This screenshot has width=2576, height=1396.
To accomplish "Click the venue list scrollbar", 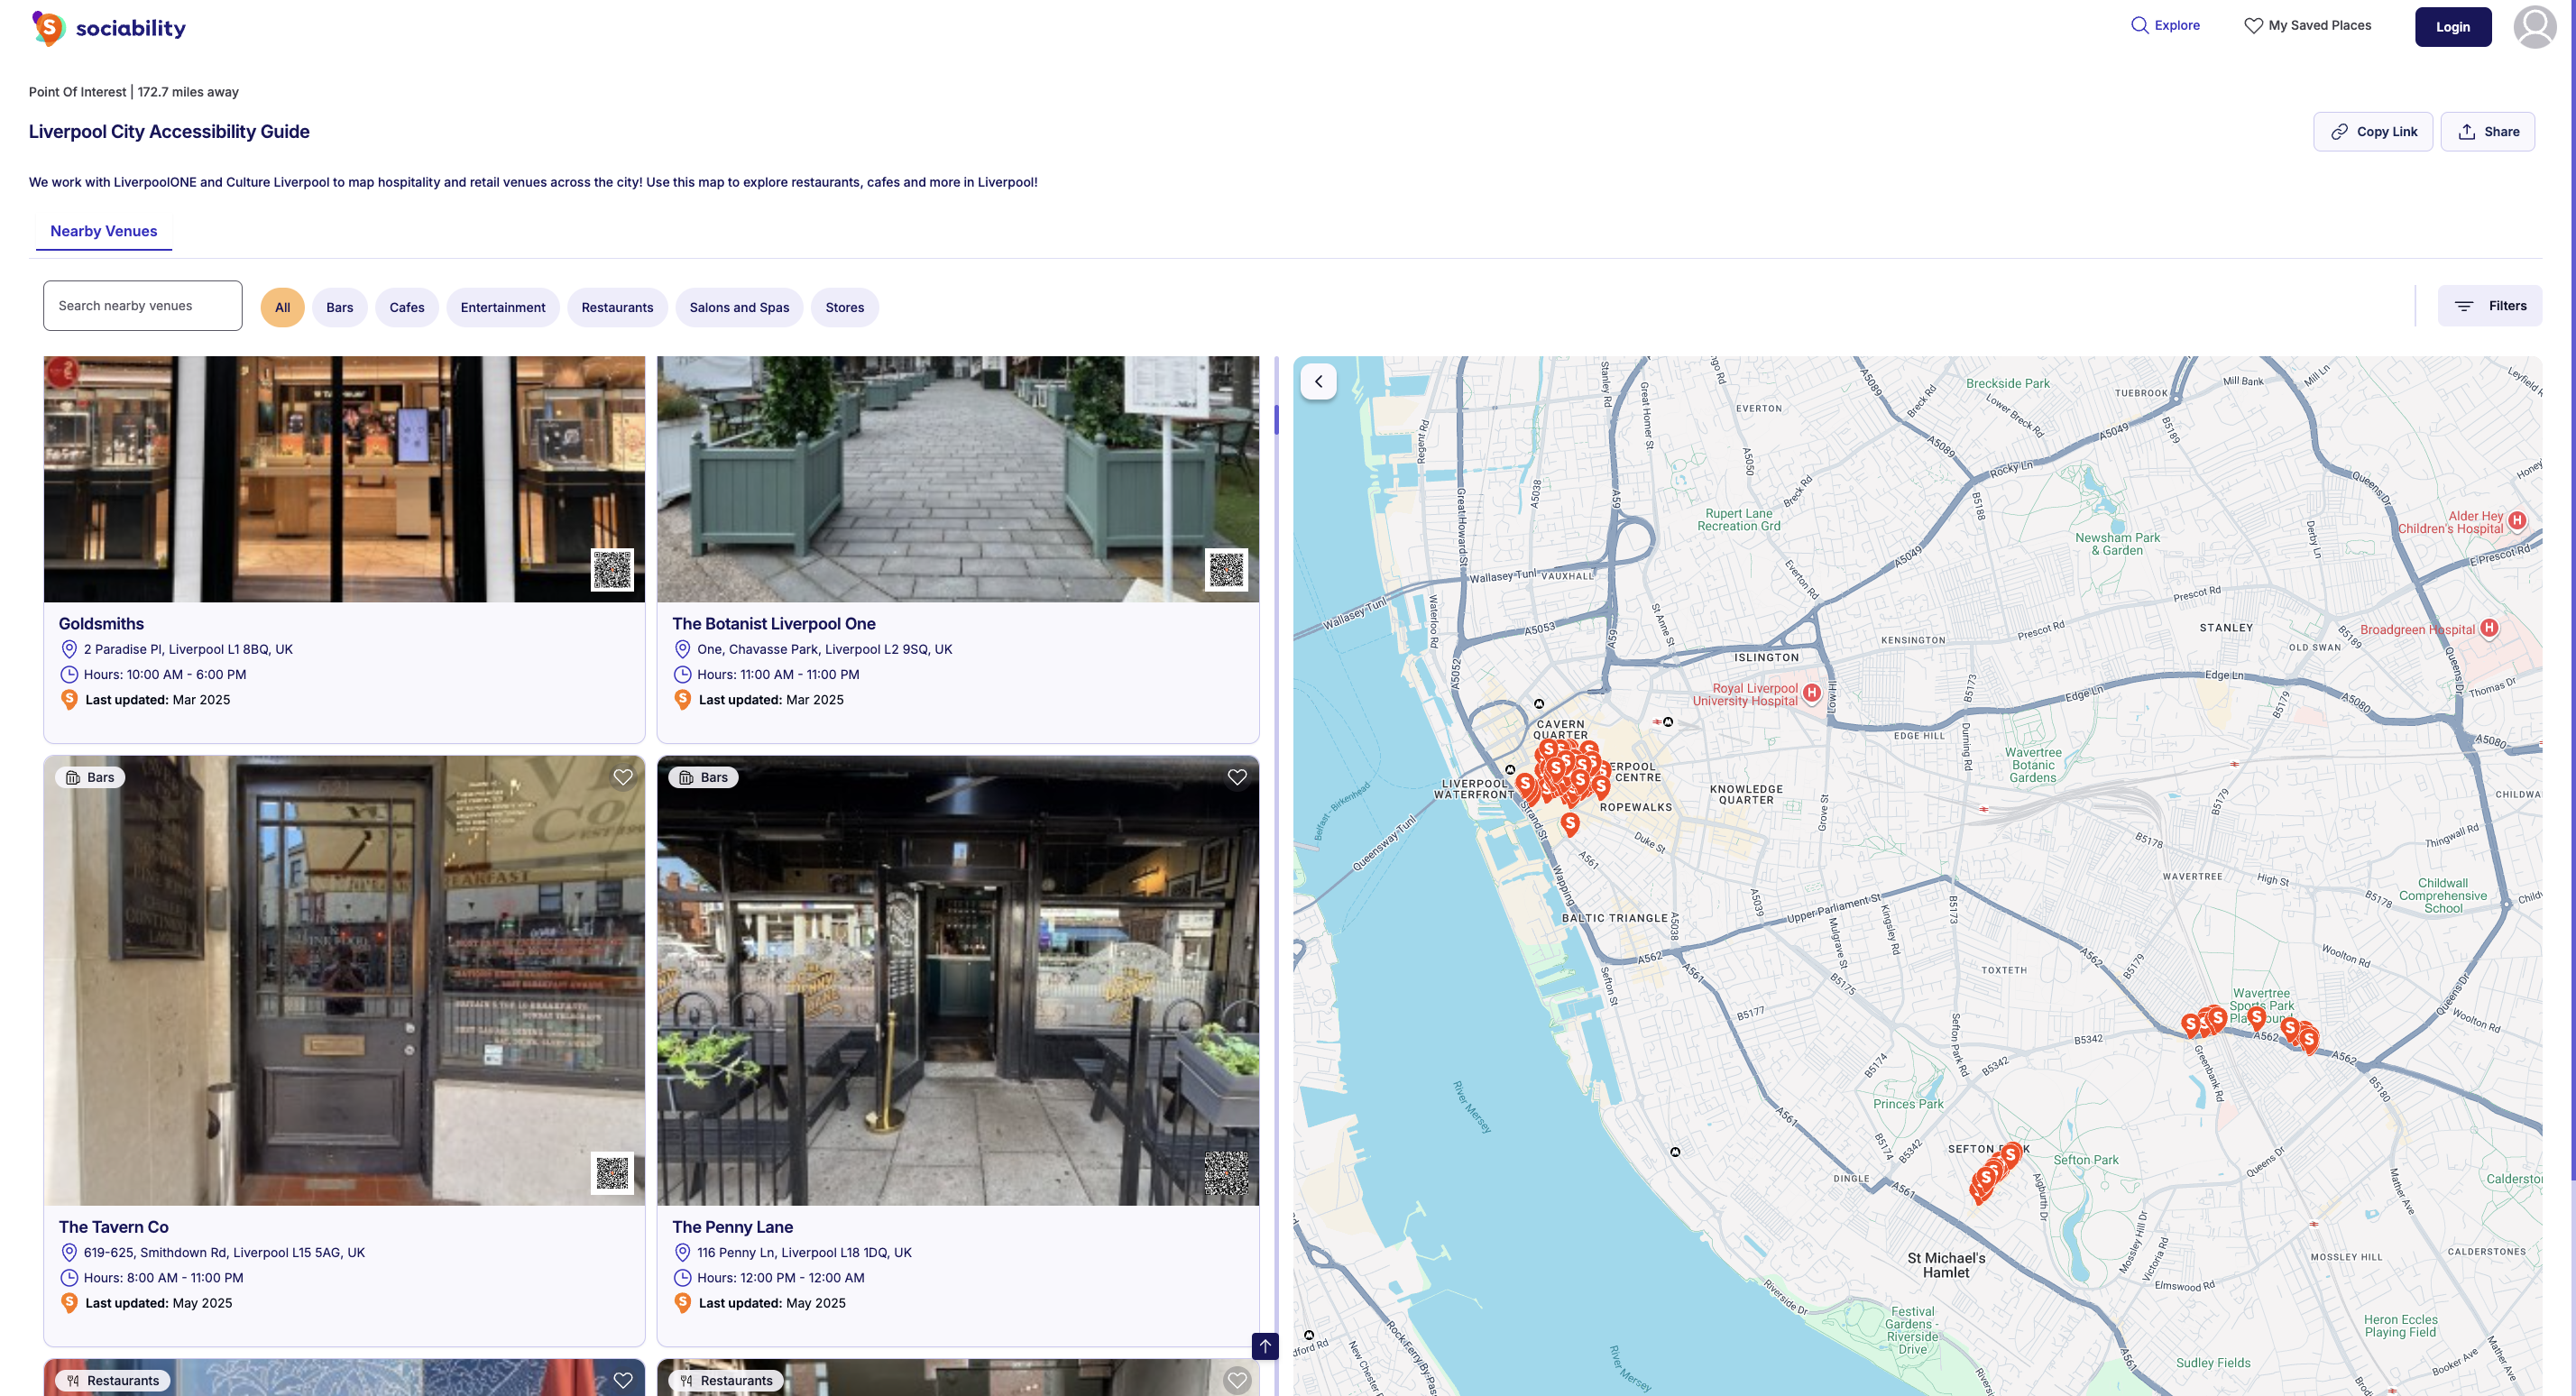I will [1276, 420].
